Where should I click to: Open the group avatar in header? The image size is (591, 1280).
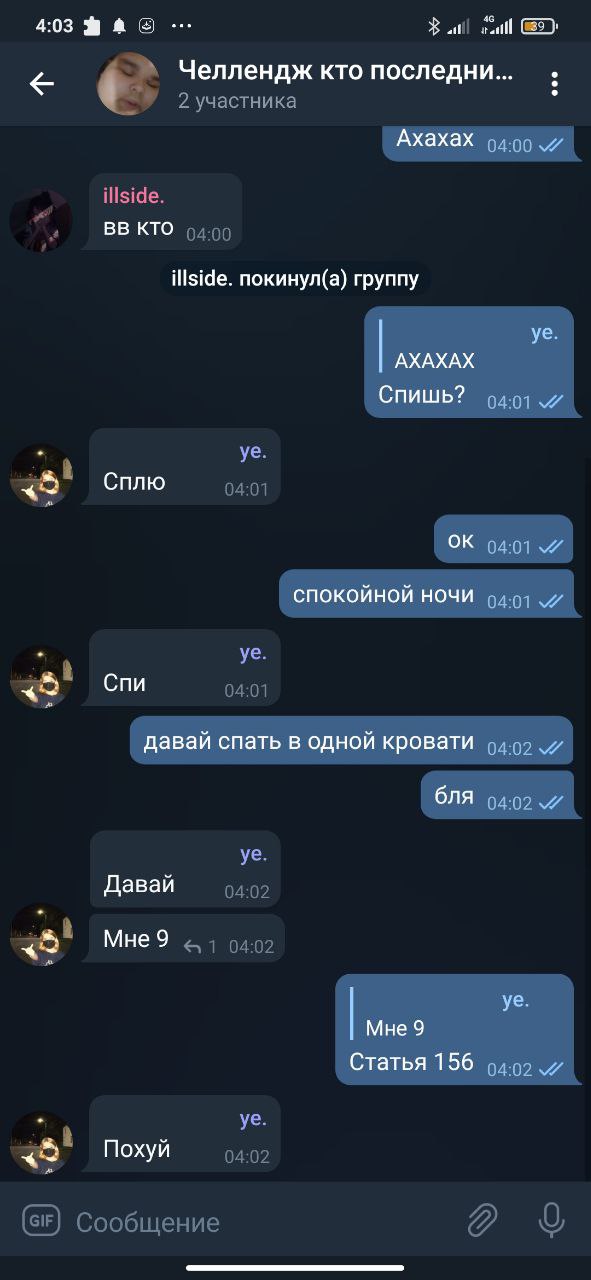click(128, 84)
